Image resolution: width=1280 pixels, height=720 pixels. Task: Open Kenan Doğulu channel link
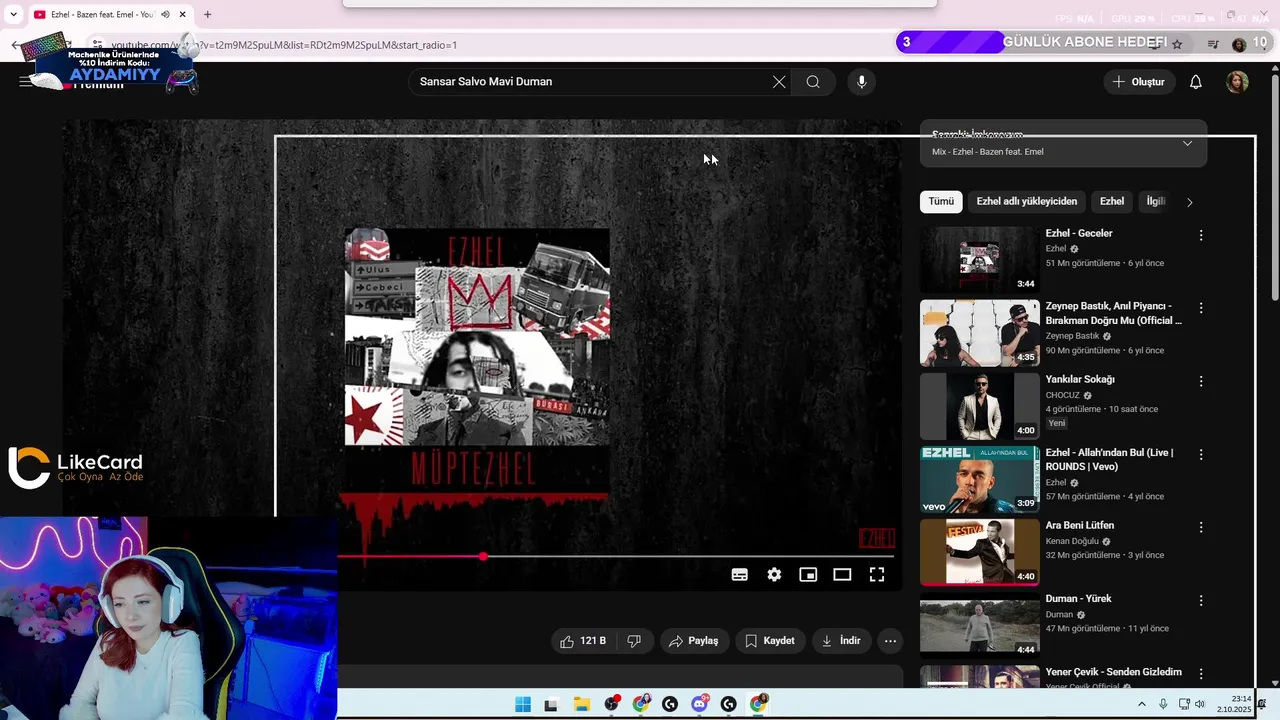[1072, 541]
